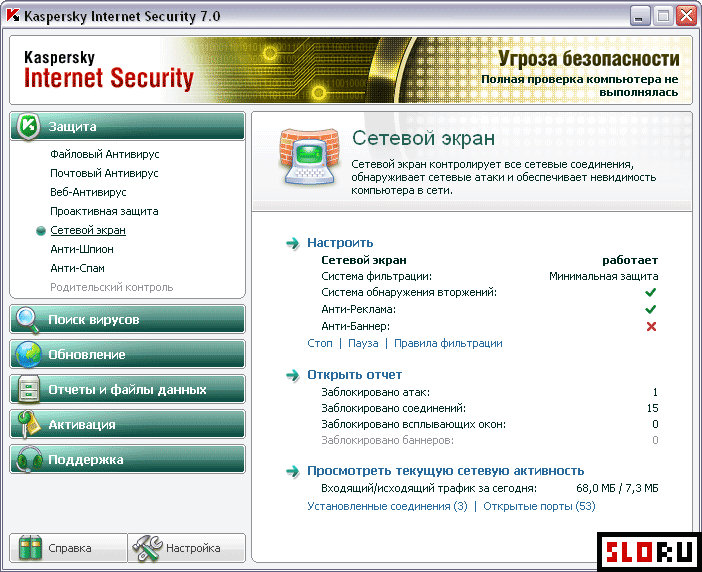Select Родительский контроль item

[x=111, y=287]
